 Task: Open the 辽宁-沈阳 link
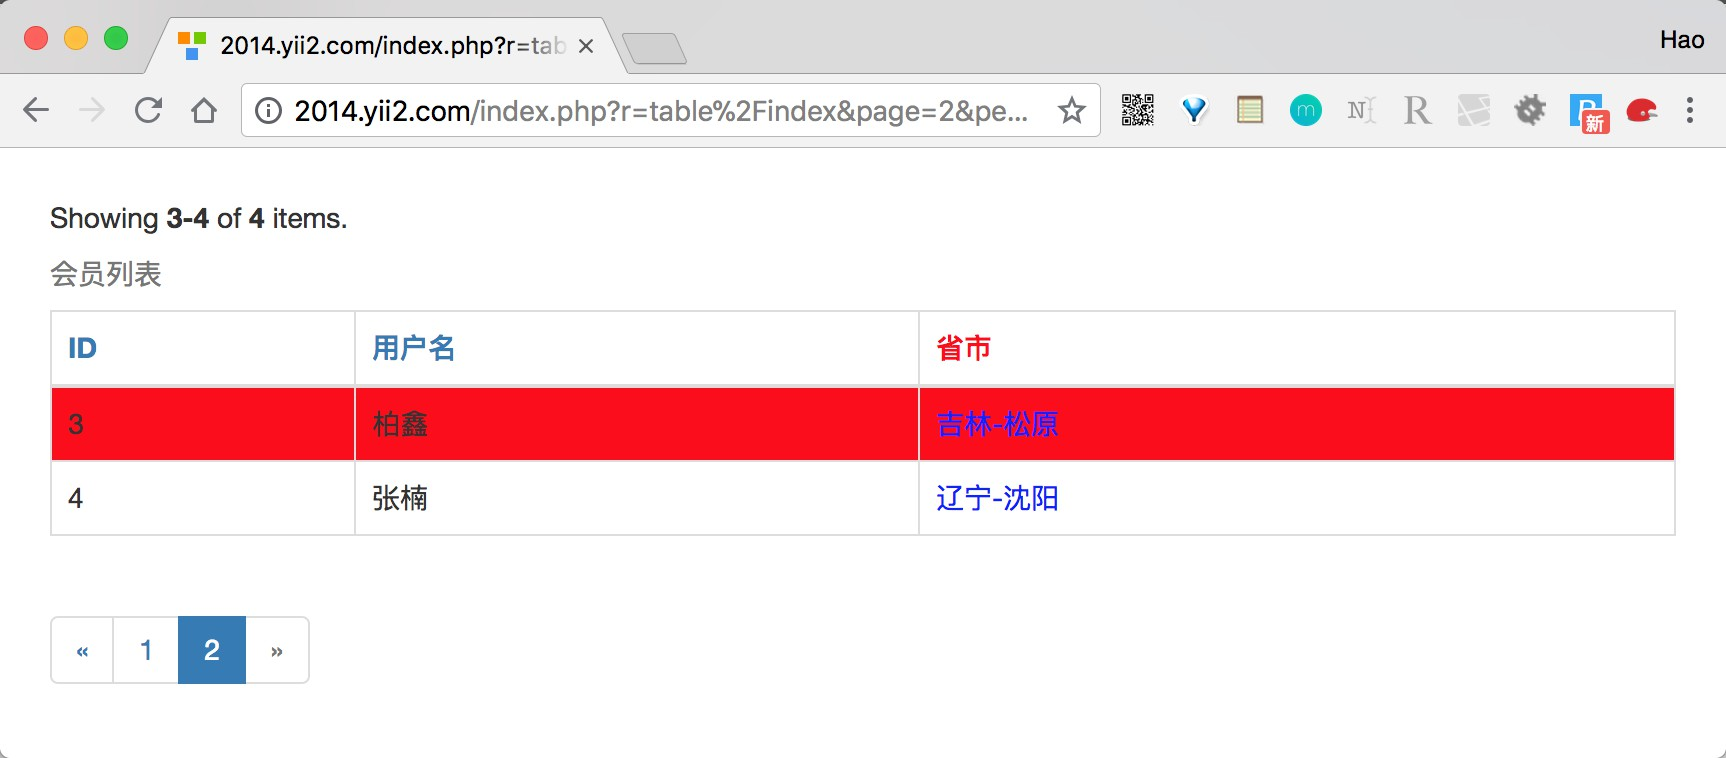pyautogui.click(x=997, y=498)
